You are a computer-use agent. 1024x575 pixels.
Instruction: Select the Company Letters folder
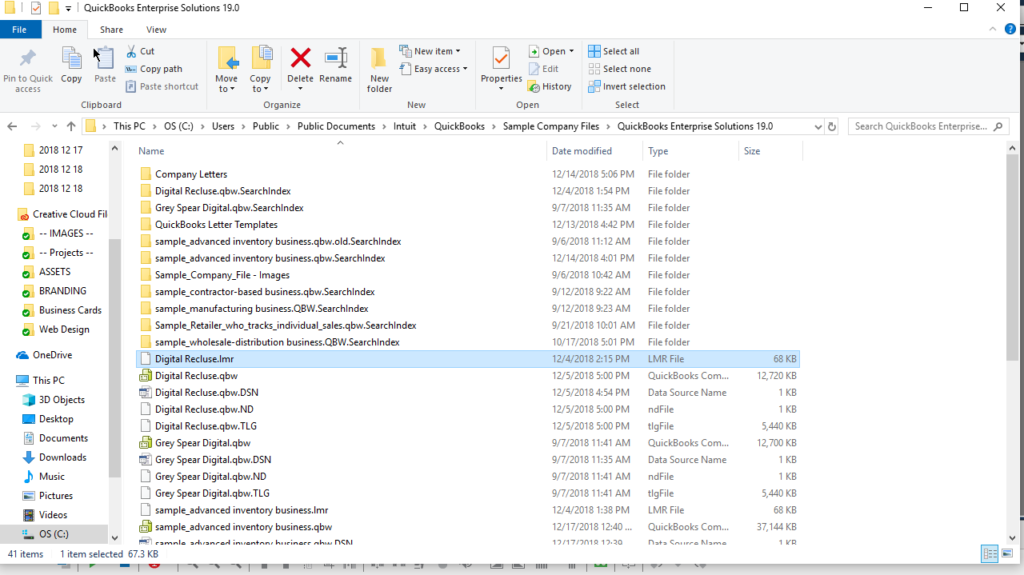[x=183, y=174]
